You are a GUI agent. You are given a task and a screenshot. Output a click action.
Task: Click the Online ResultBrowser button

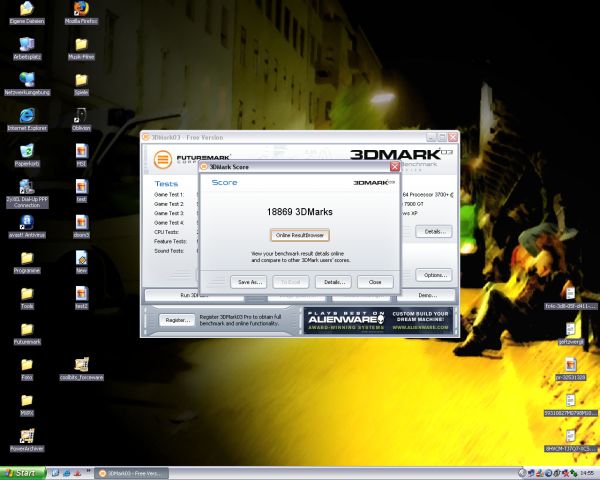[300, 235]
